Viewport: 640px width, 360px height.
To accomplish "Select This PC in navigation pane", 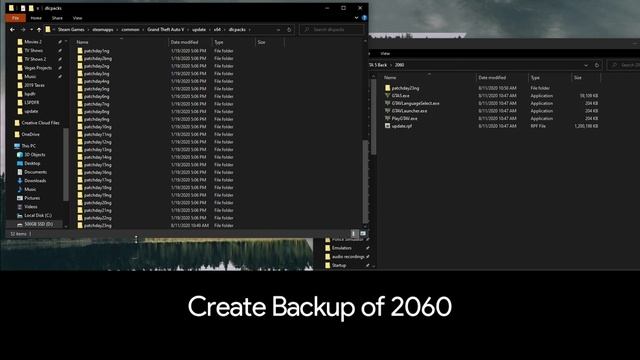I will [28, 146].
